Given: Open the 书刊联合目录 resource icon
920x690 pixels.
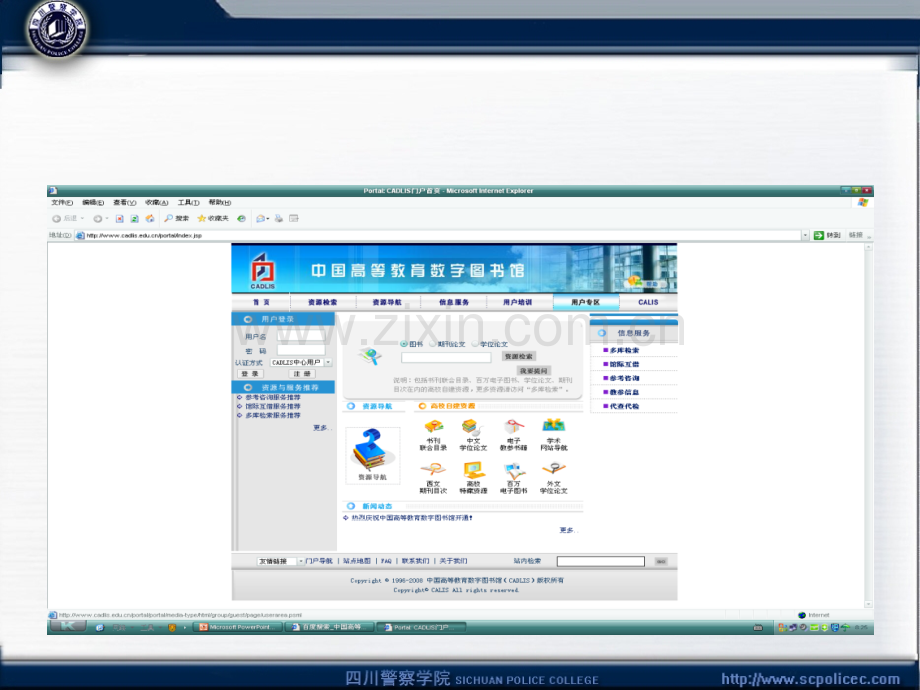Looking at the screenshot, I should click(433, 428).
